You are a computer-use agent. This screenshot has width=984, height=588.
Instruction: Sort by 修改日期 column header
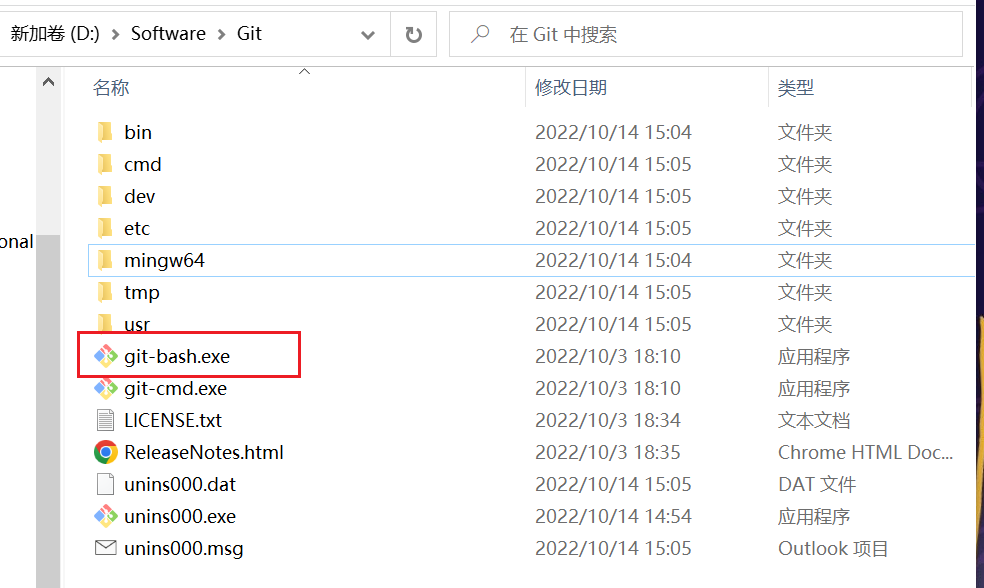pyautogui.click(x=570, y=87)
